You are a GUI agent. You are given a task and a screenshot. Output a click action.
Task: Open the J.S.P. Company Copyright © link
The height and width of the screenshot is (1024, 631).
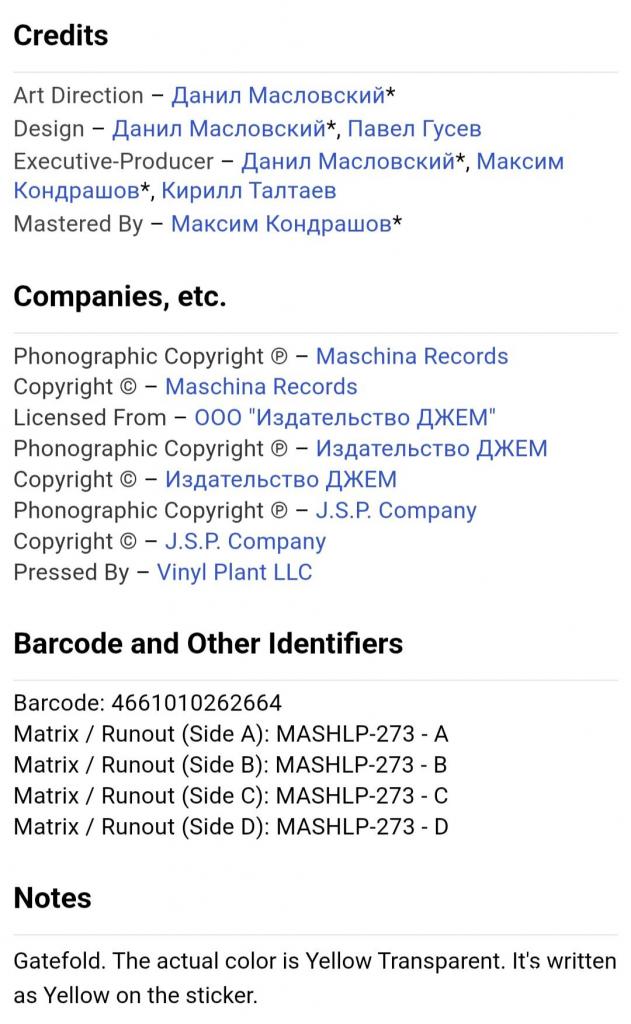coord(245,542)
